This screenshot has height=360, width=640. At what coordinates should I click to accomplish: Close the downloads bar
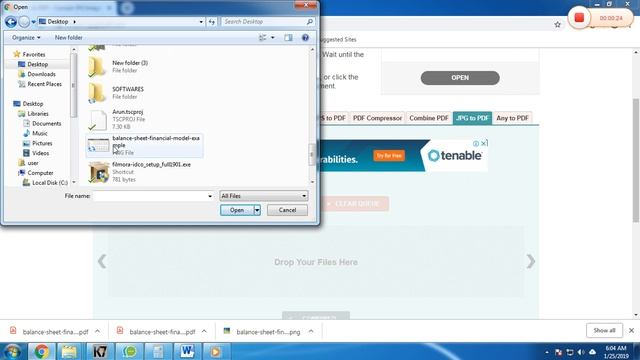click(x=631, y=331)
